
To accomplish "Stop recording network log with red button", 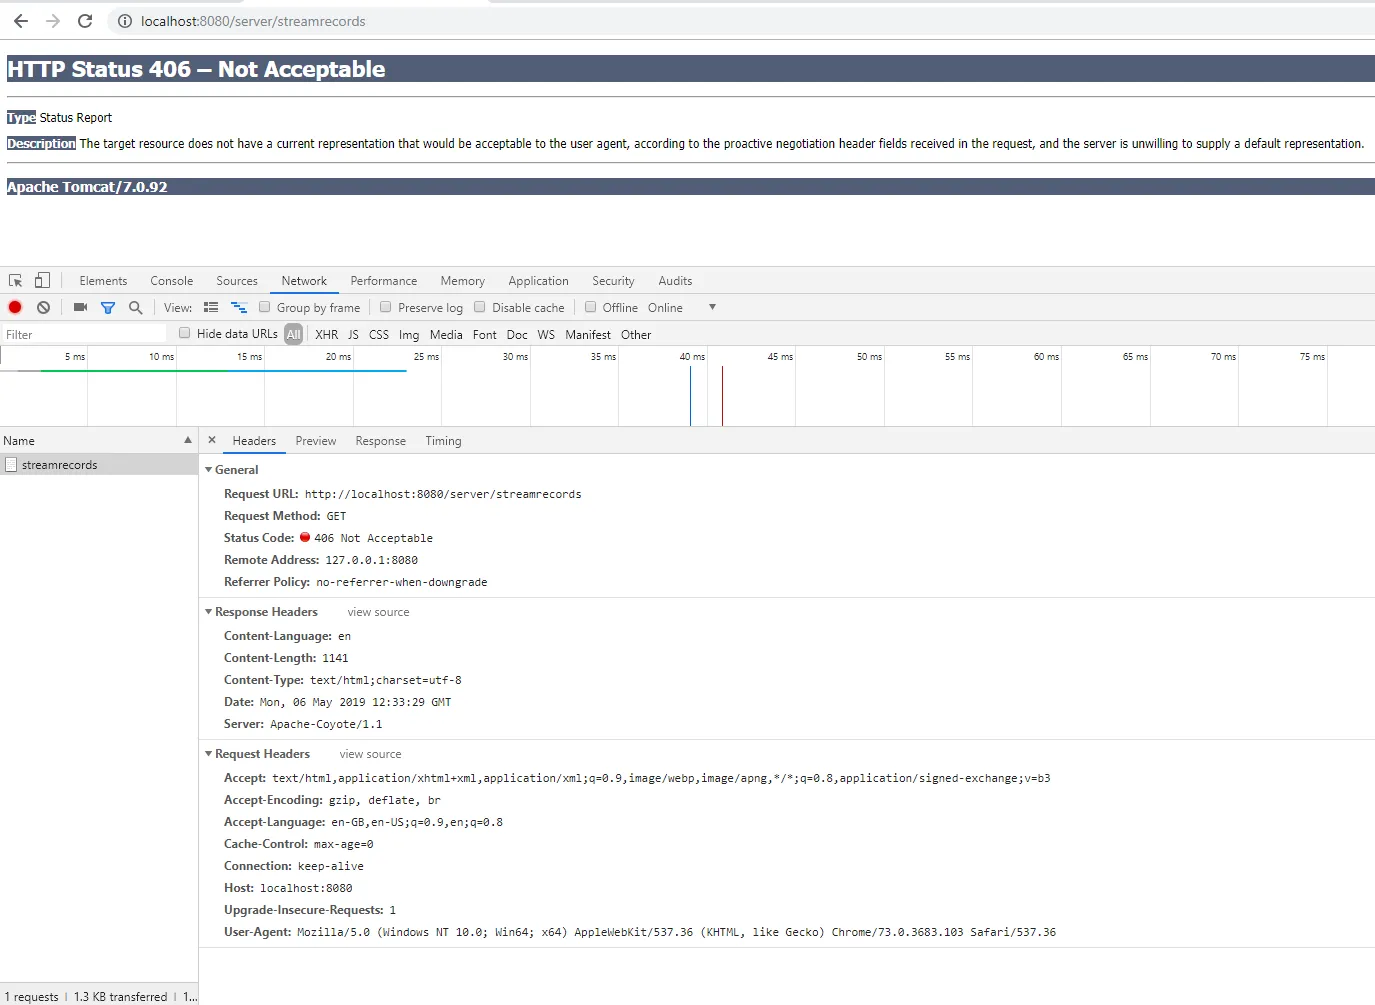I will coord(15,308).
